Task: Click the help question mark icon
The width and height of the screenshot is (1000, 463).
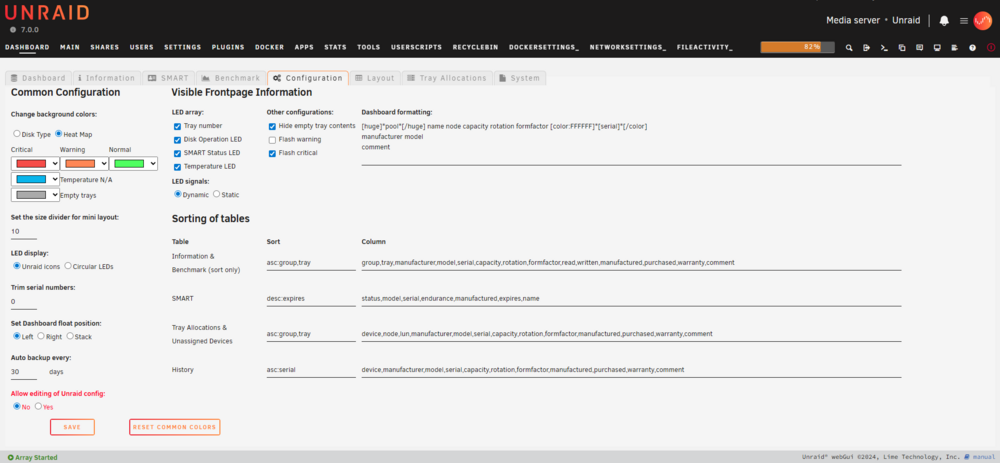Action: (972, 47)
